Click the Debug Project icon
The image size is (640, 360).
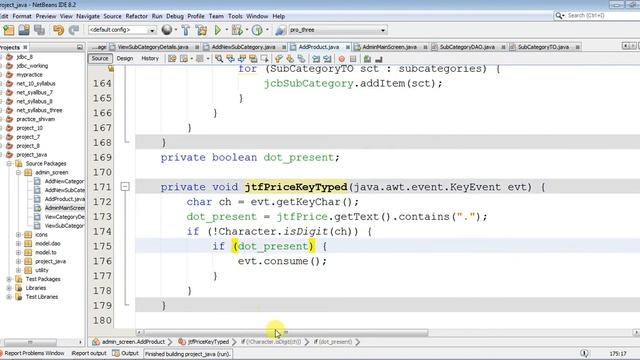(237, 30)
